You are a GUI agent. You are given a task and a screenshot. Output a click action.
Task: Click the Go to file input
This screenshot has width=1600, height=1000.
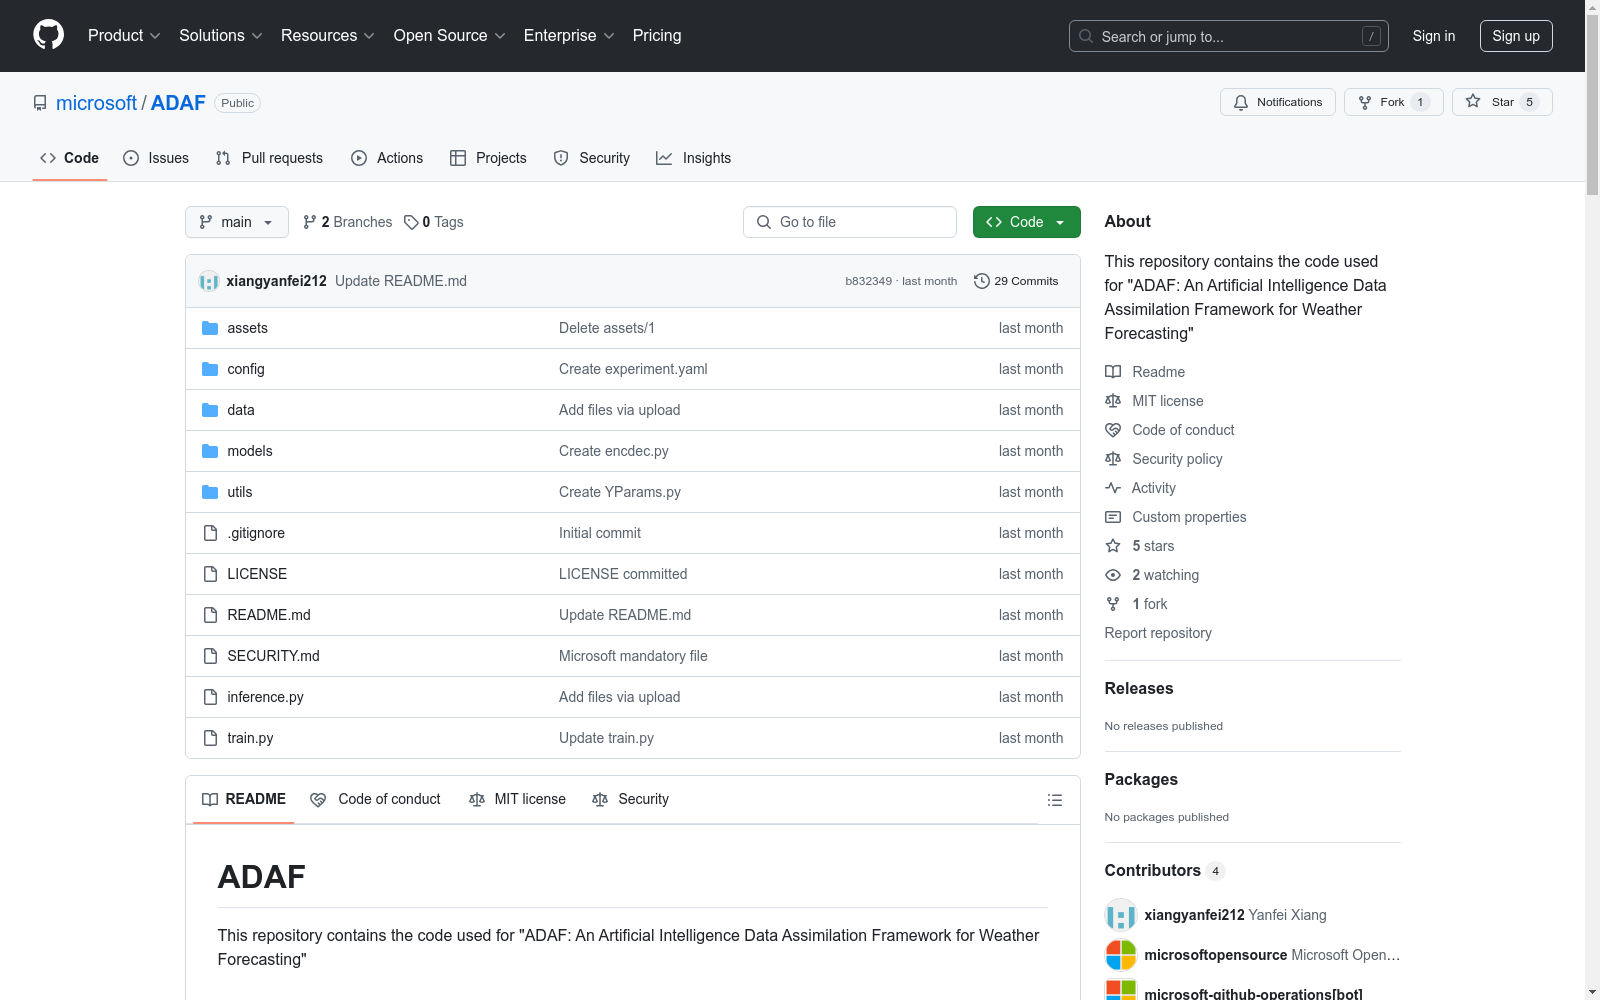coord(850,222)
